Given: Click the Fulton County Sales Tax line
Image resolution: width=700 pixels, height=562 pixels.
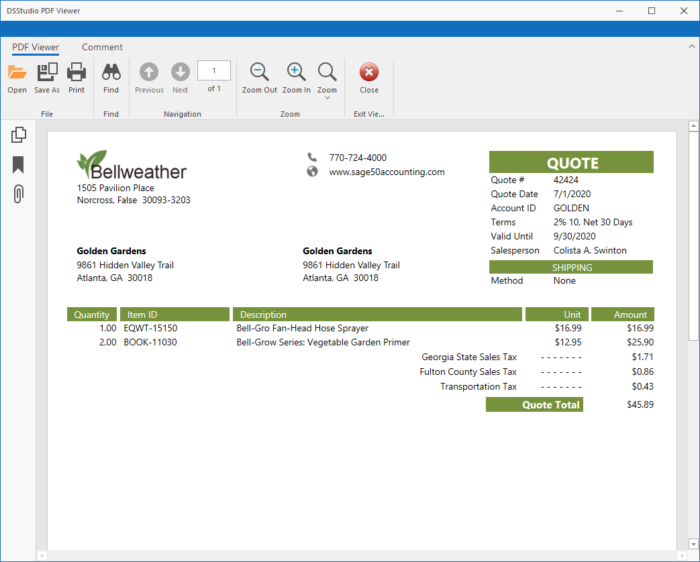Looking at the screenshot, I should (468, 372).
